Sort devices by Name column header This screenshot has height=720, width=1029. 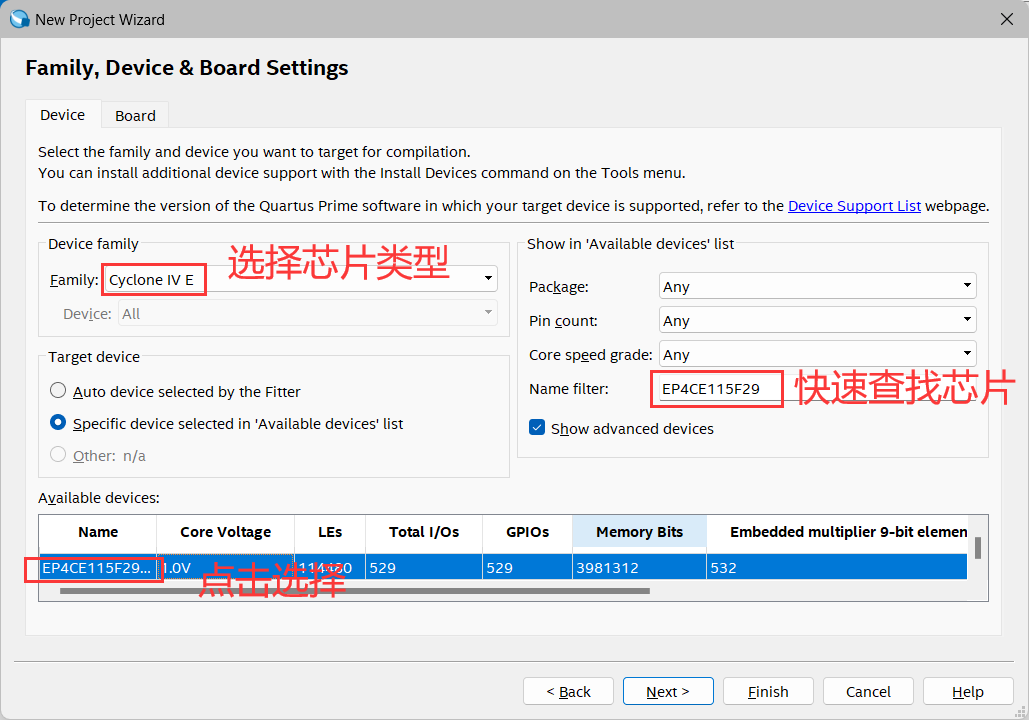(98, 532)
